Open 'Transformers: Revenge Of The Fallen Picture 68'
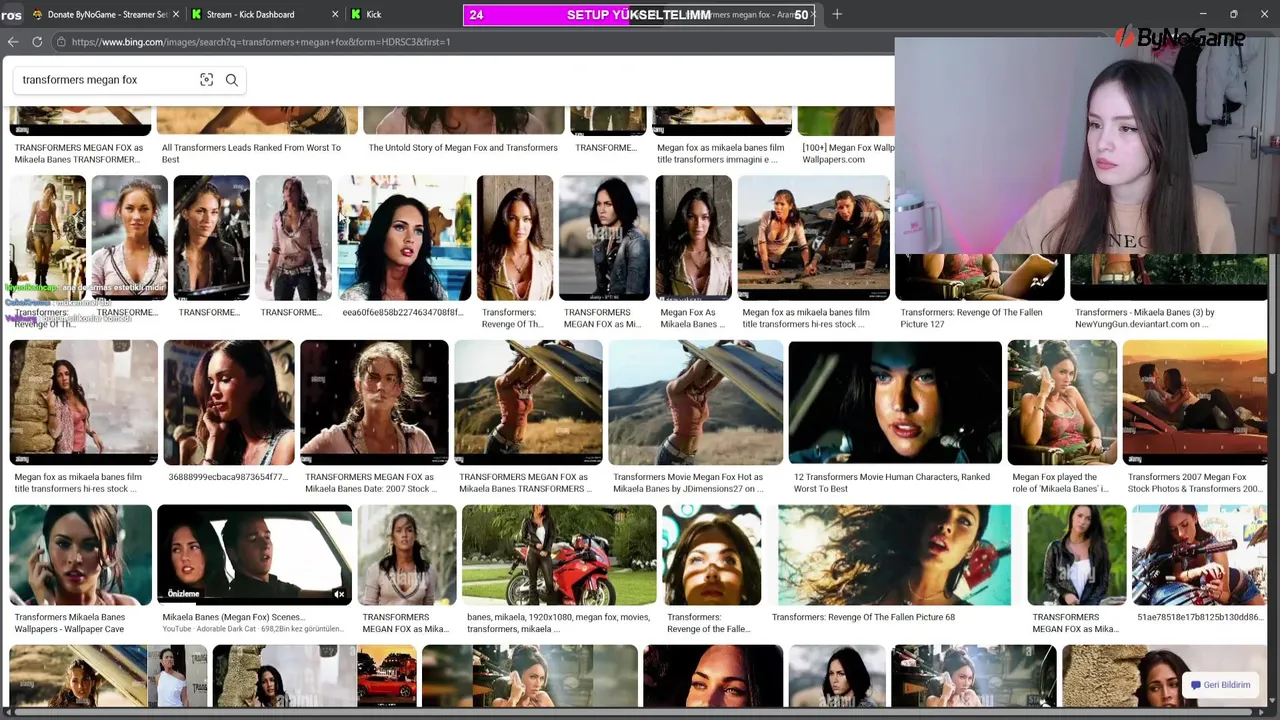 coord(863,617)
